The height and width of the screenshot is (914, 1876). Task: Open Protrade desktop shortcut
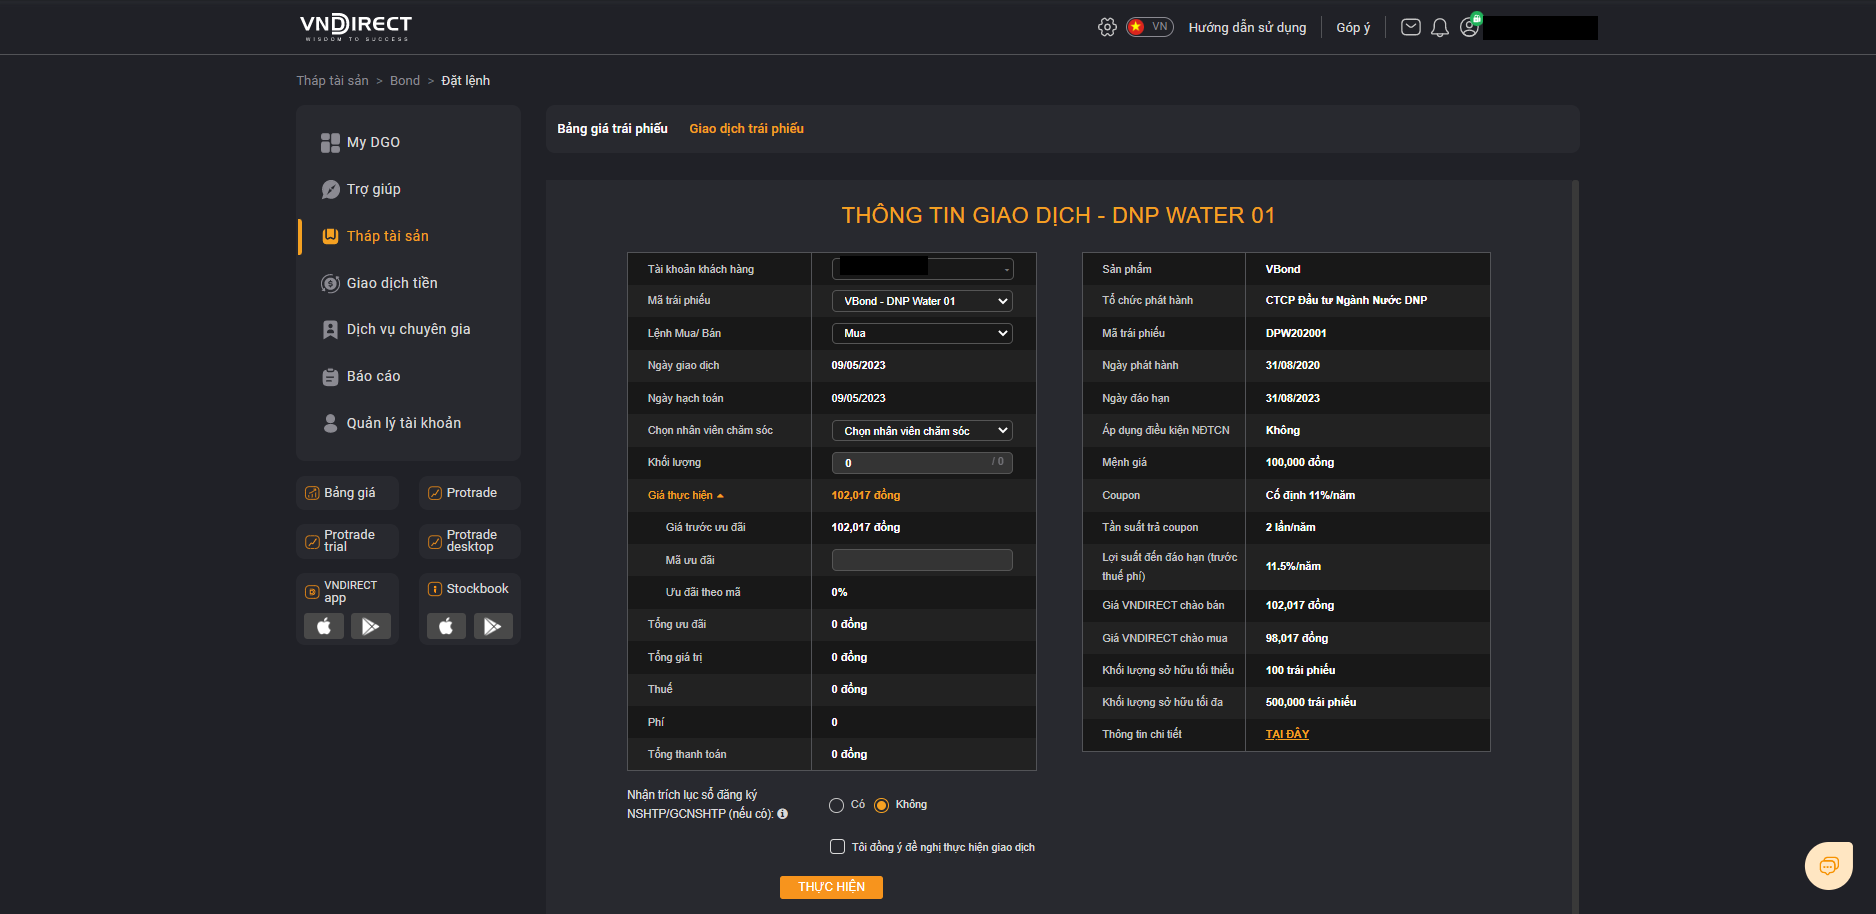point(470,541)
